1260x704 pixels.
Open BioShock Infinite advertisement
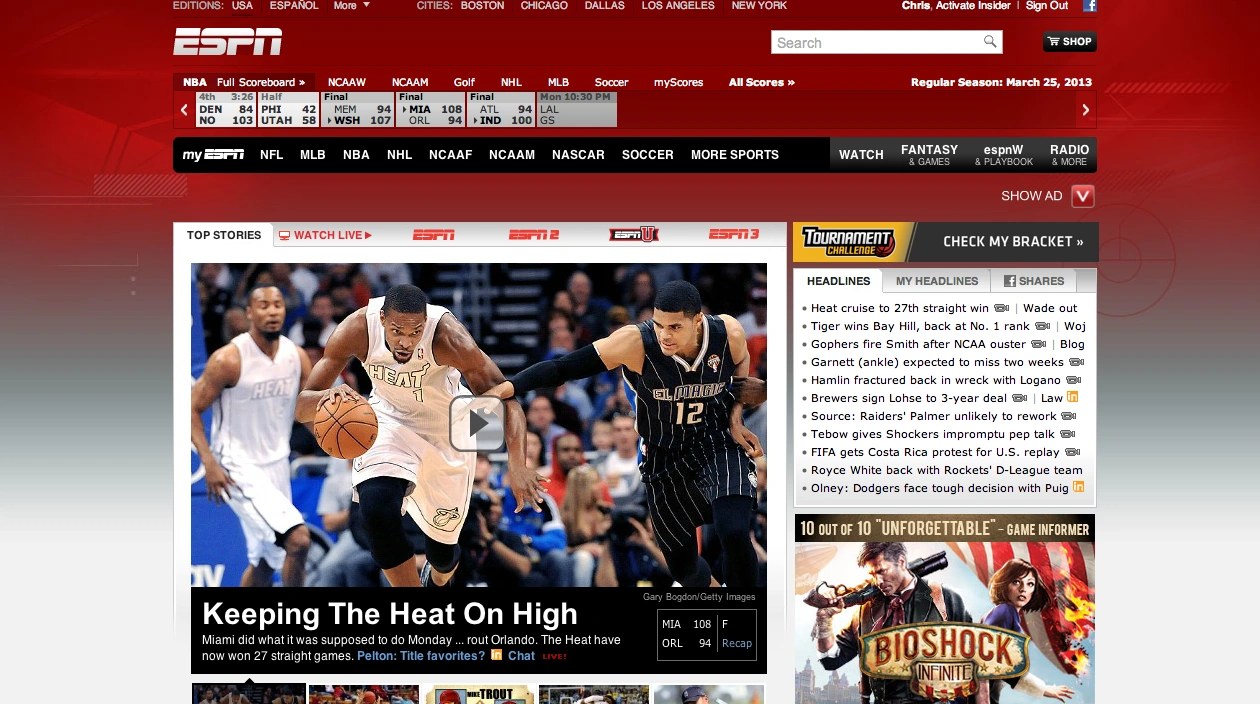coord(945,609)
